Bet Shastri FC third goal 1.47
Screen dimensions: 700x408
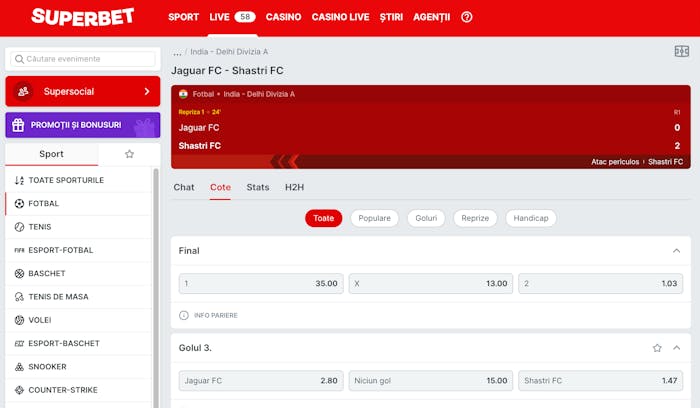600,381
